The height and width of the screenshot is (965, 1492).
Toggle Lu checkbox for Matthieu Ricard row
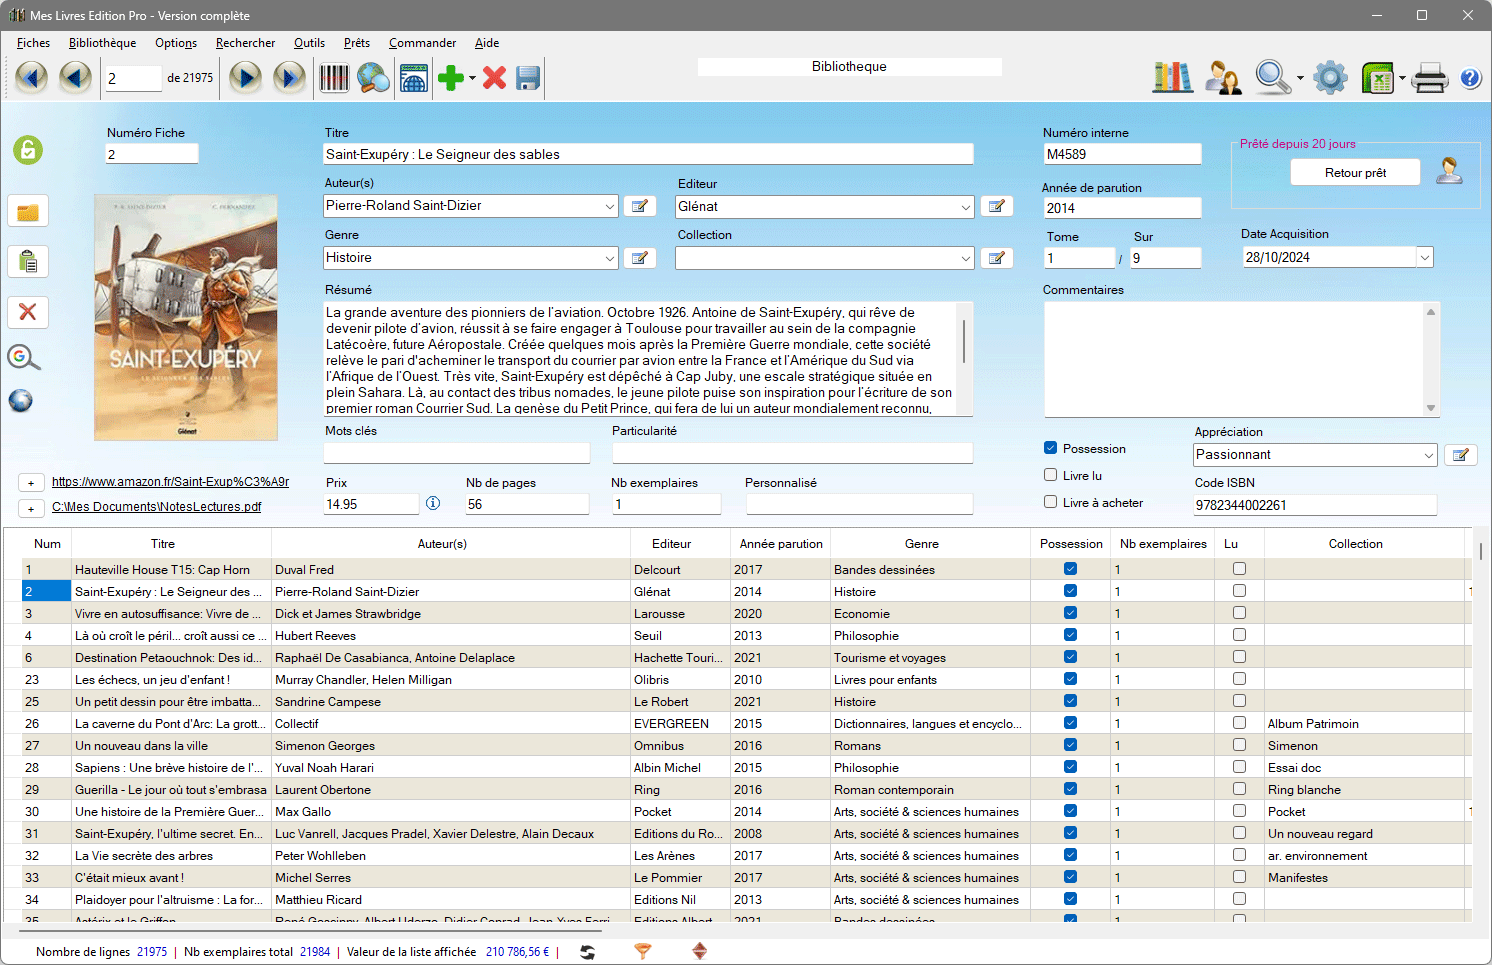[x=1239, y=899]
